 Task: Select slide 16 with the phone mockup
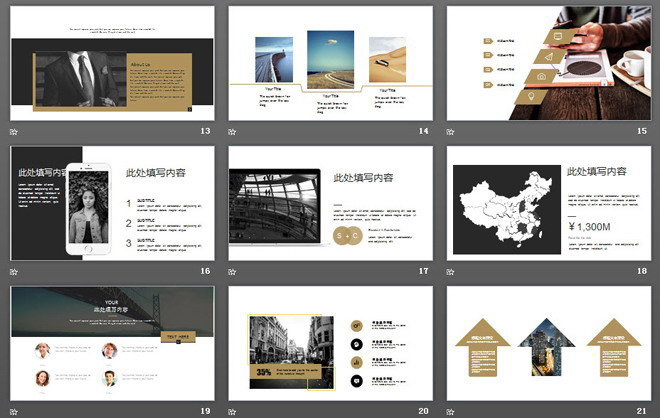pos(112,203)
